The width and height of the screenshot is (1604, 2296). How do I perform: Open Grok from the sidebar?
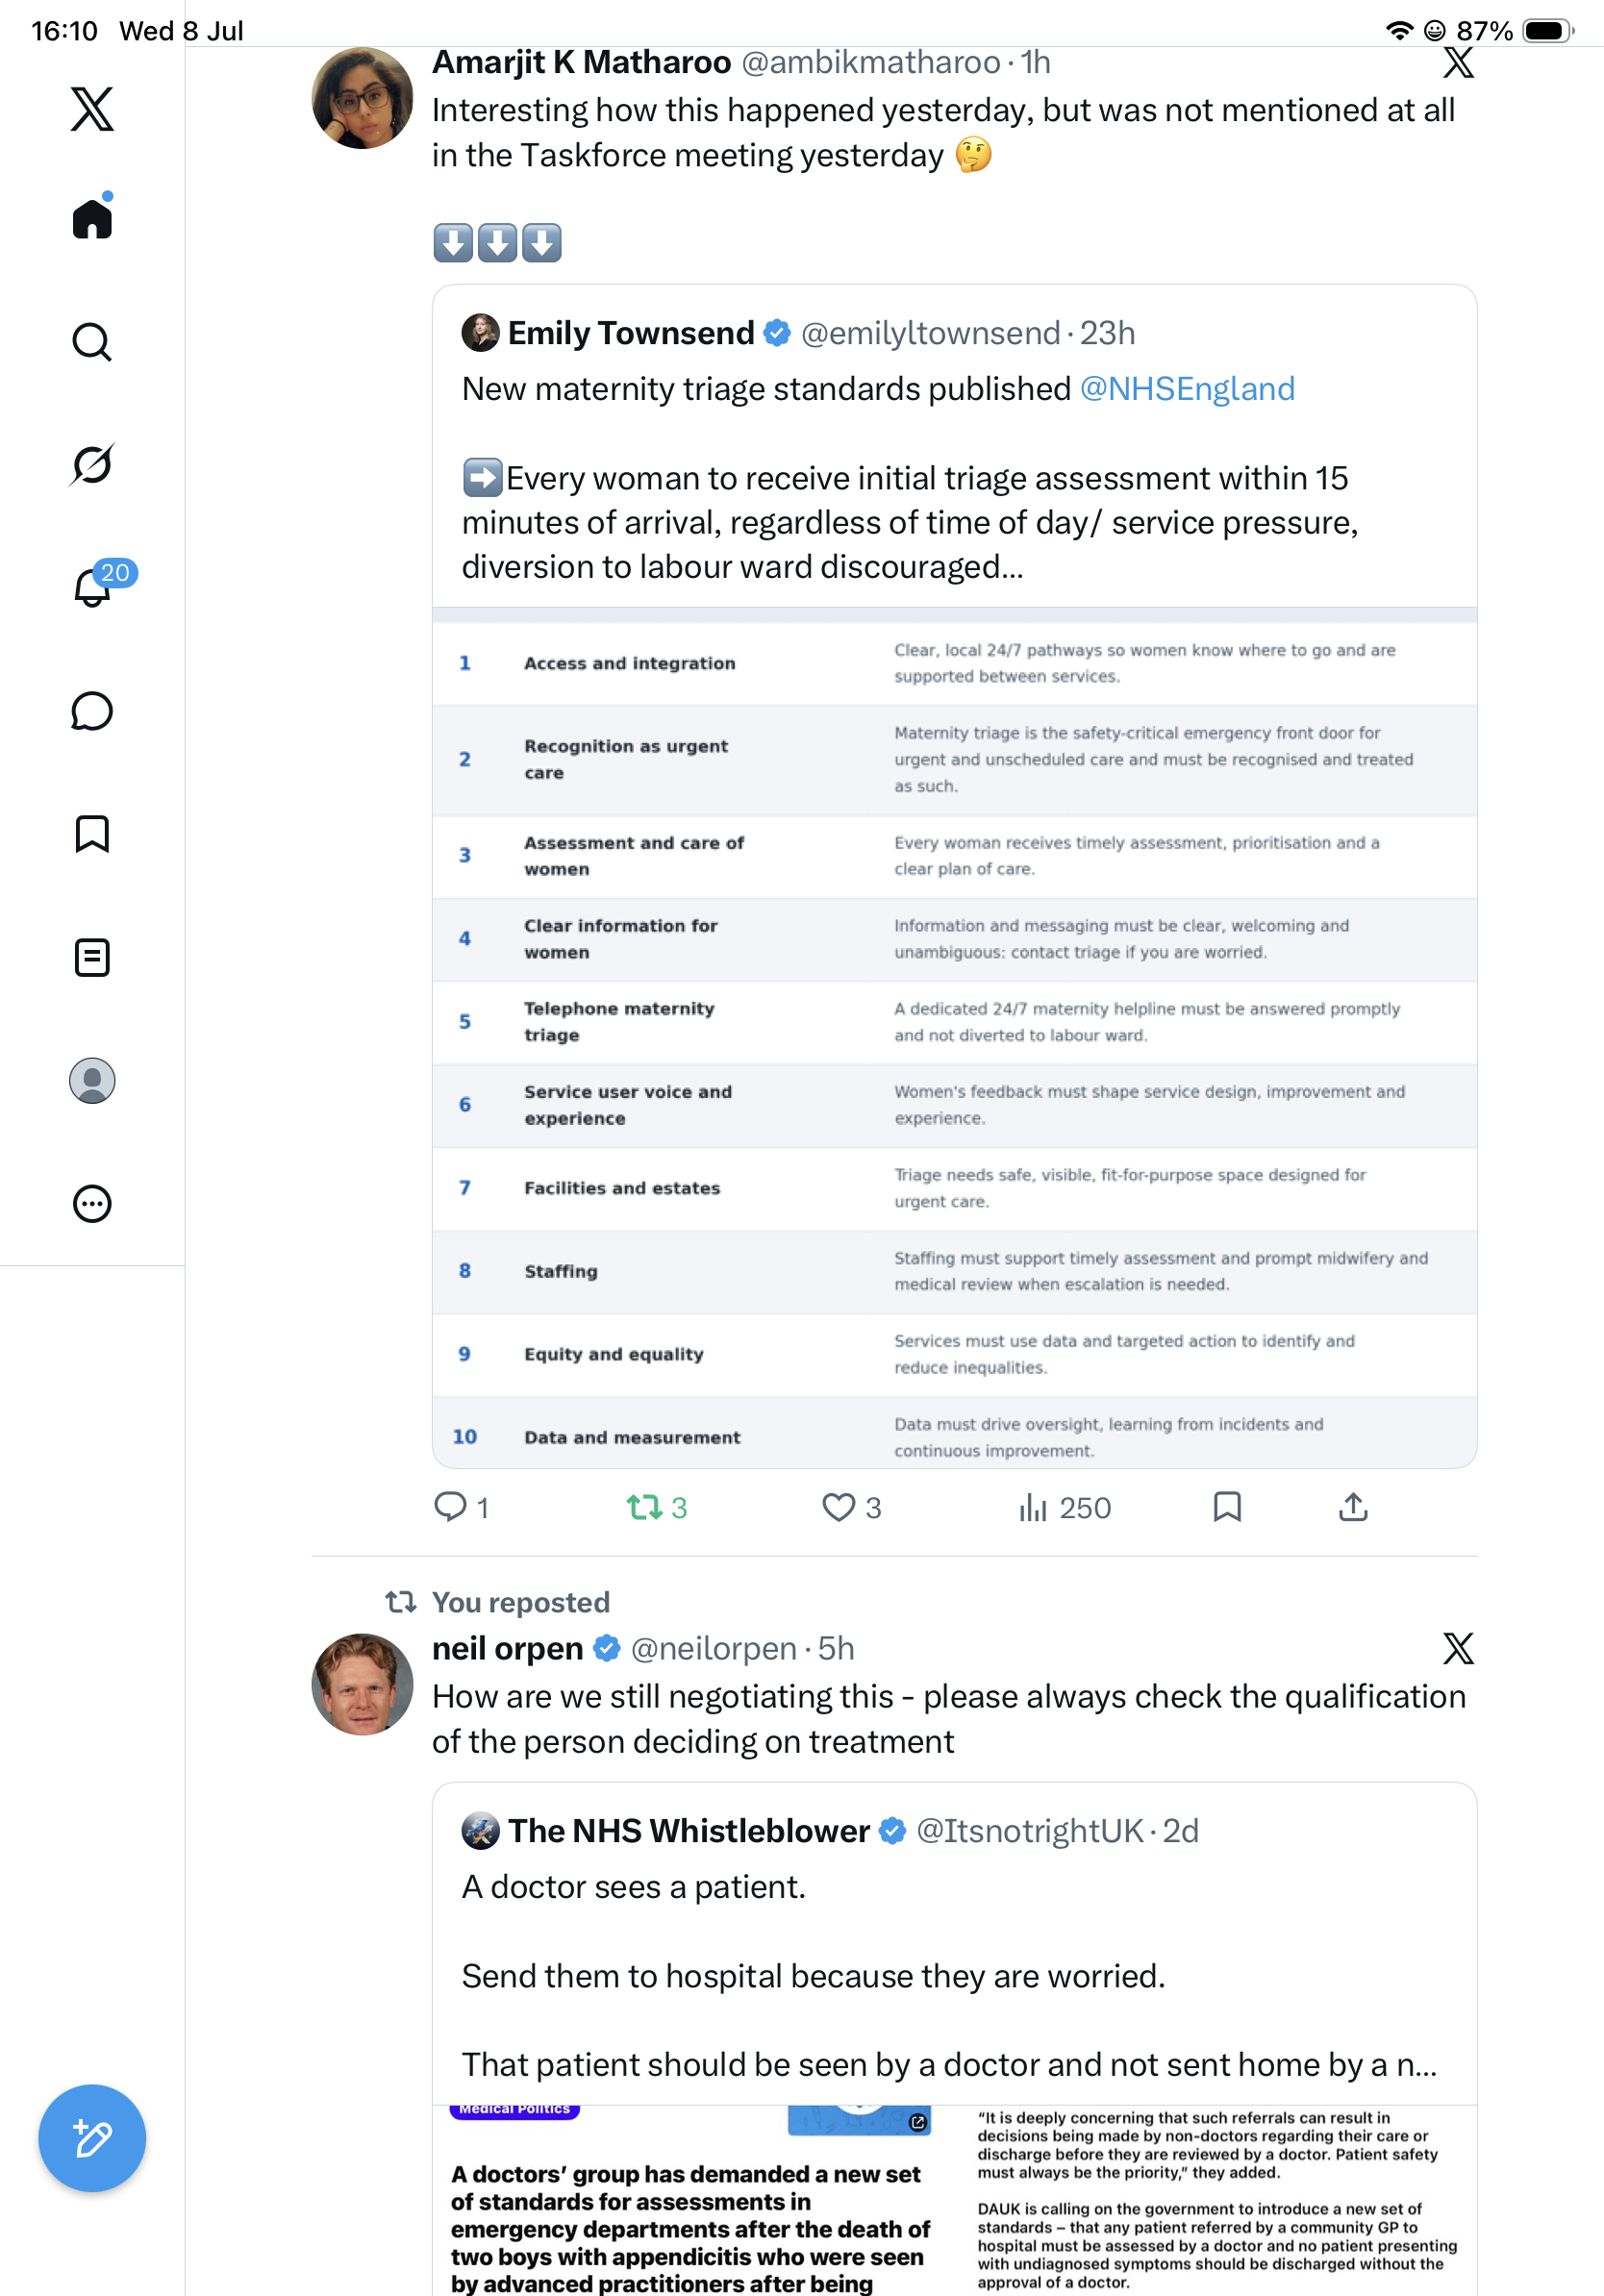point(92,464)
